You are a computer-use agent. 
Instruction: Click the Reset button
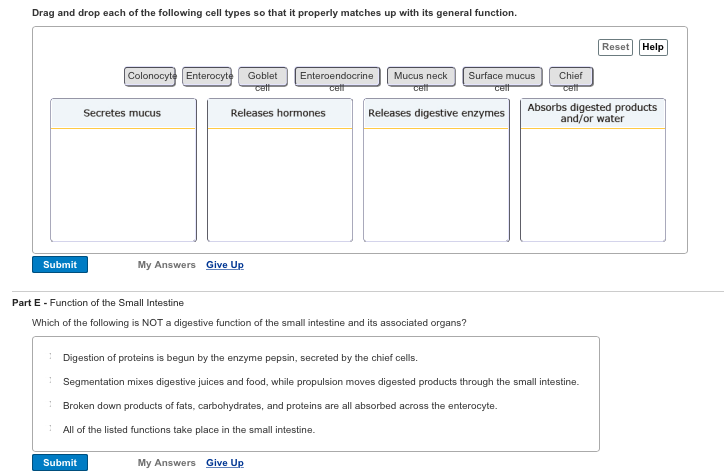[615, 47]
